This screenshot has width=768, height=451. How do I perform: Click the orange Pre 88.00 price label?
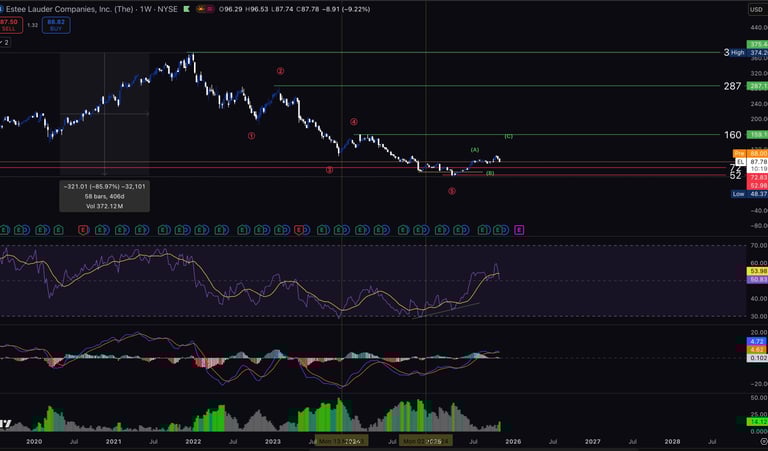click(x=750, y=153)
